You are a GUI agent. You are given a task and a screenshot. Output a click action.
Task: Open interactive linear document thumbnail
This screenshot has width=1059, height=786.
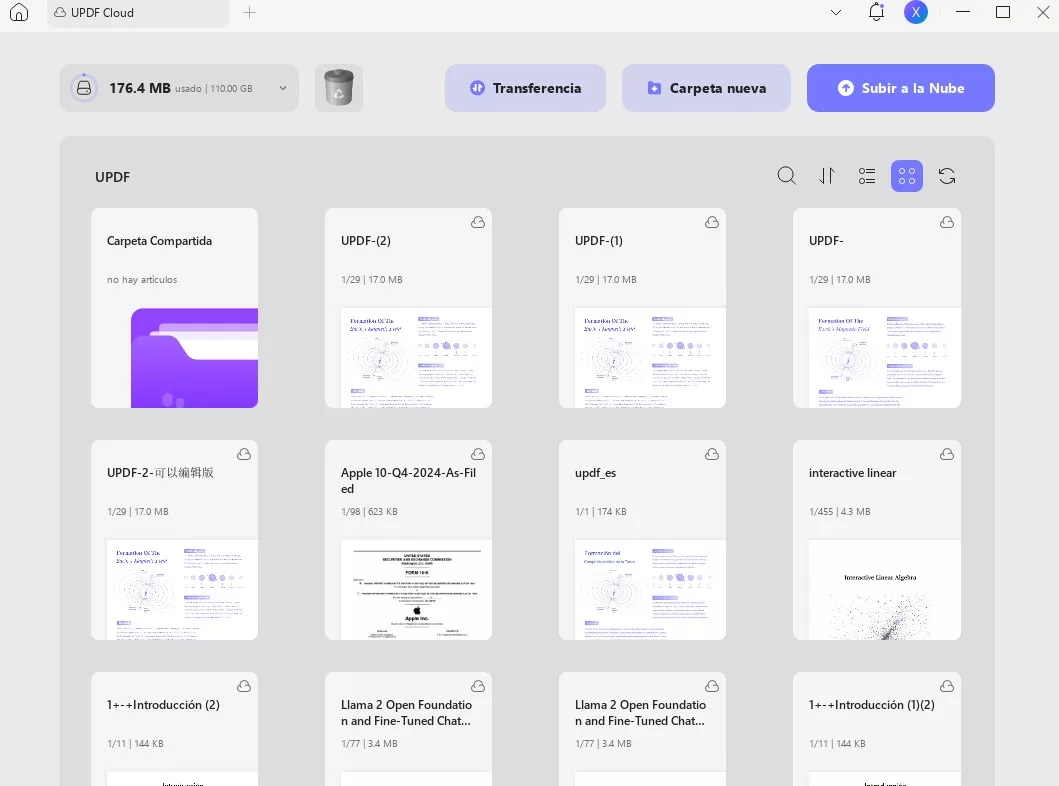pyautogui.click(x=884, y=590)
